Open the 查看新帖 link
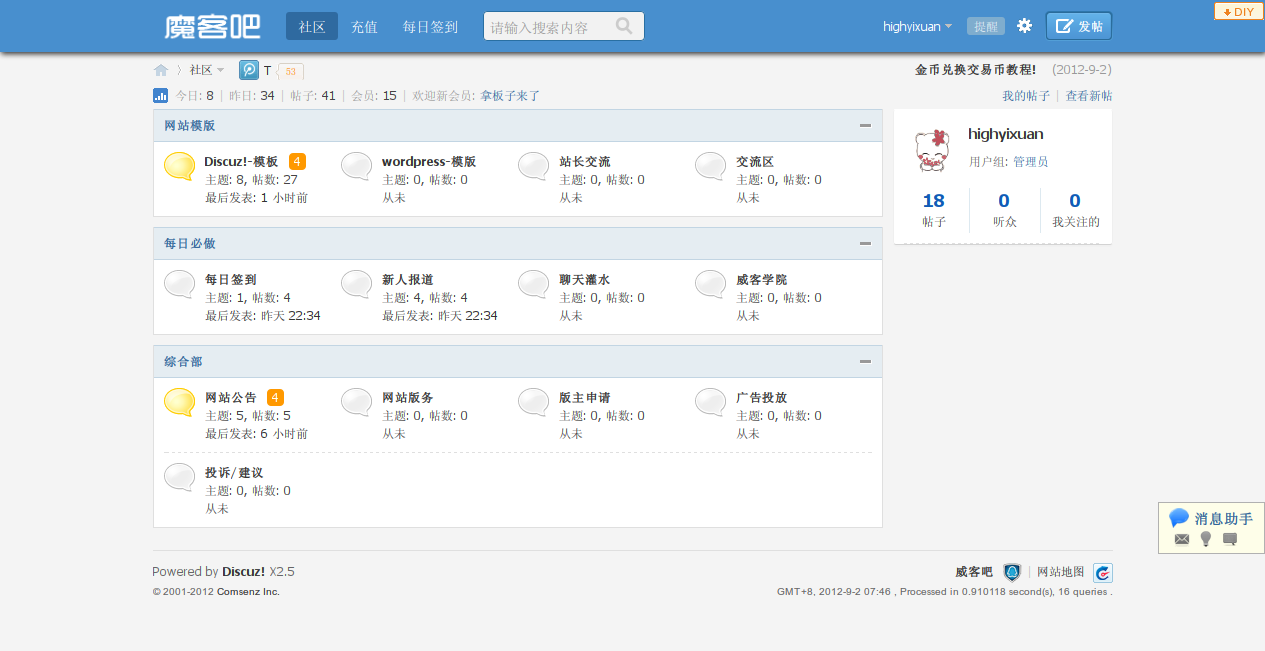1265x651 pixels. pos(1088,96)
